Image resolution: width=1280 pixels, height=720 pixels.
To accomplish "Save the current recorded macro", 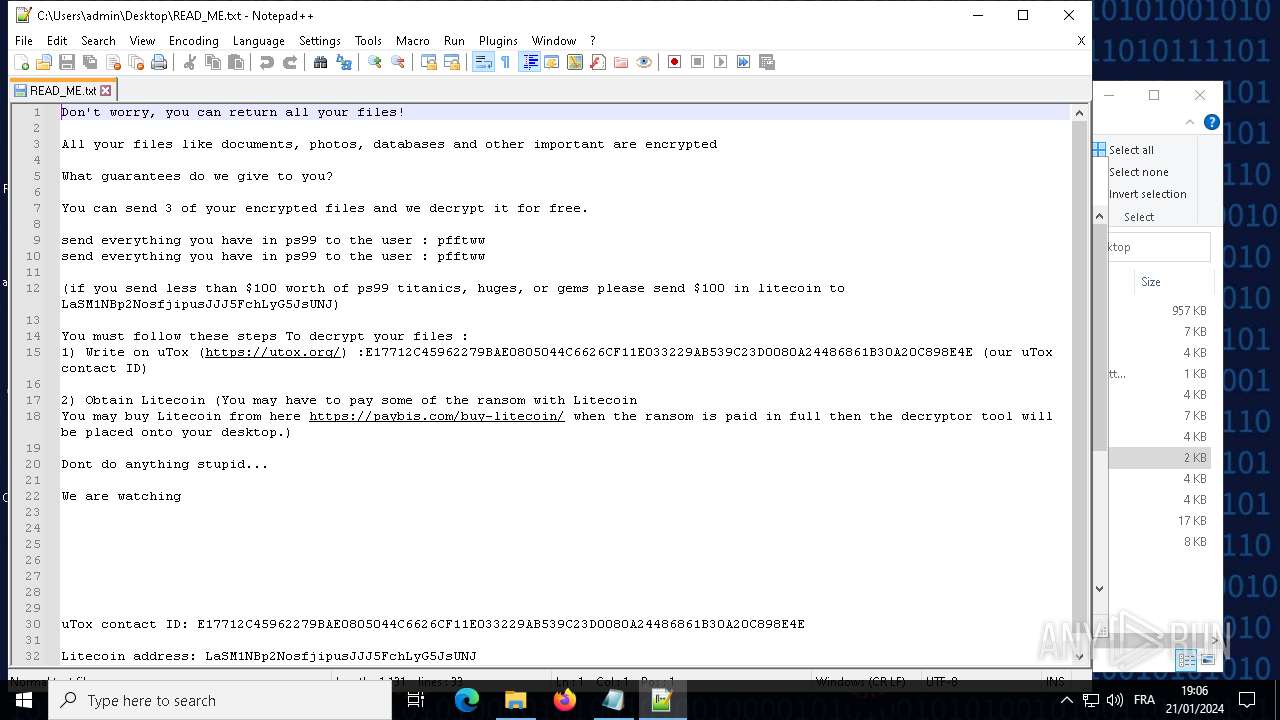I will pos(767,62).
